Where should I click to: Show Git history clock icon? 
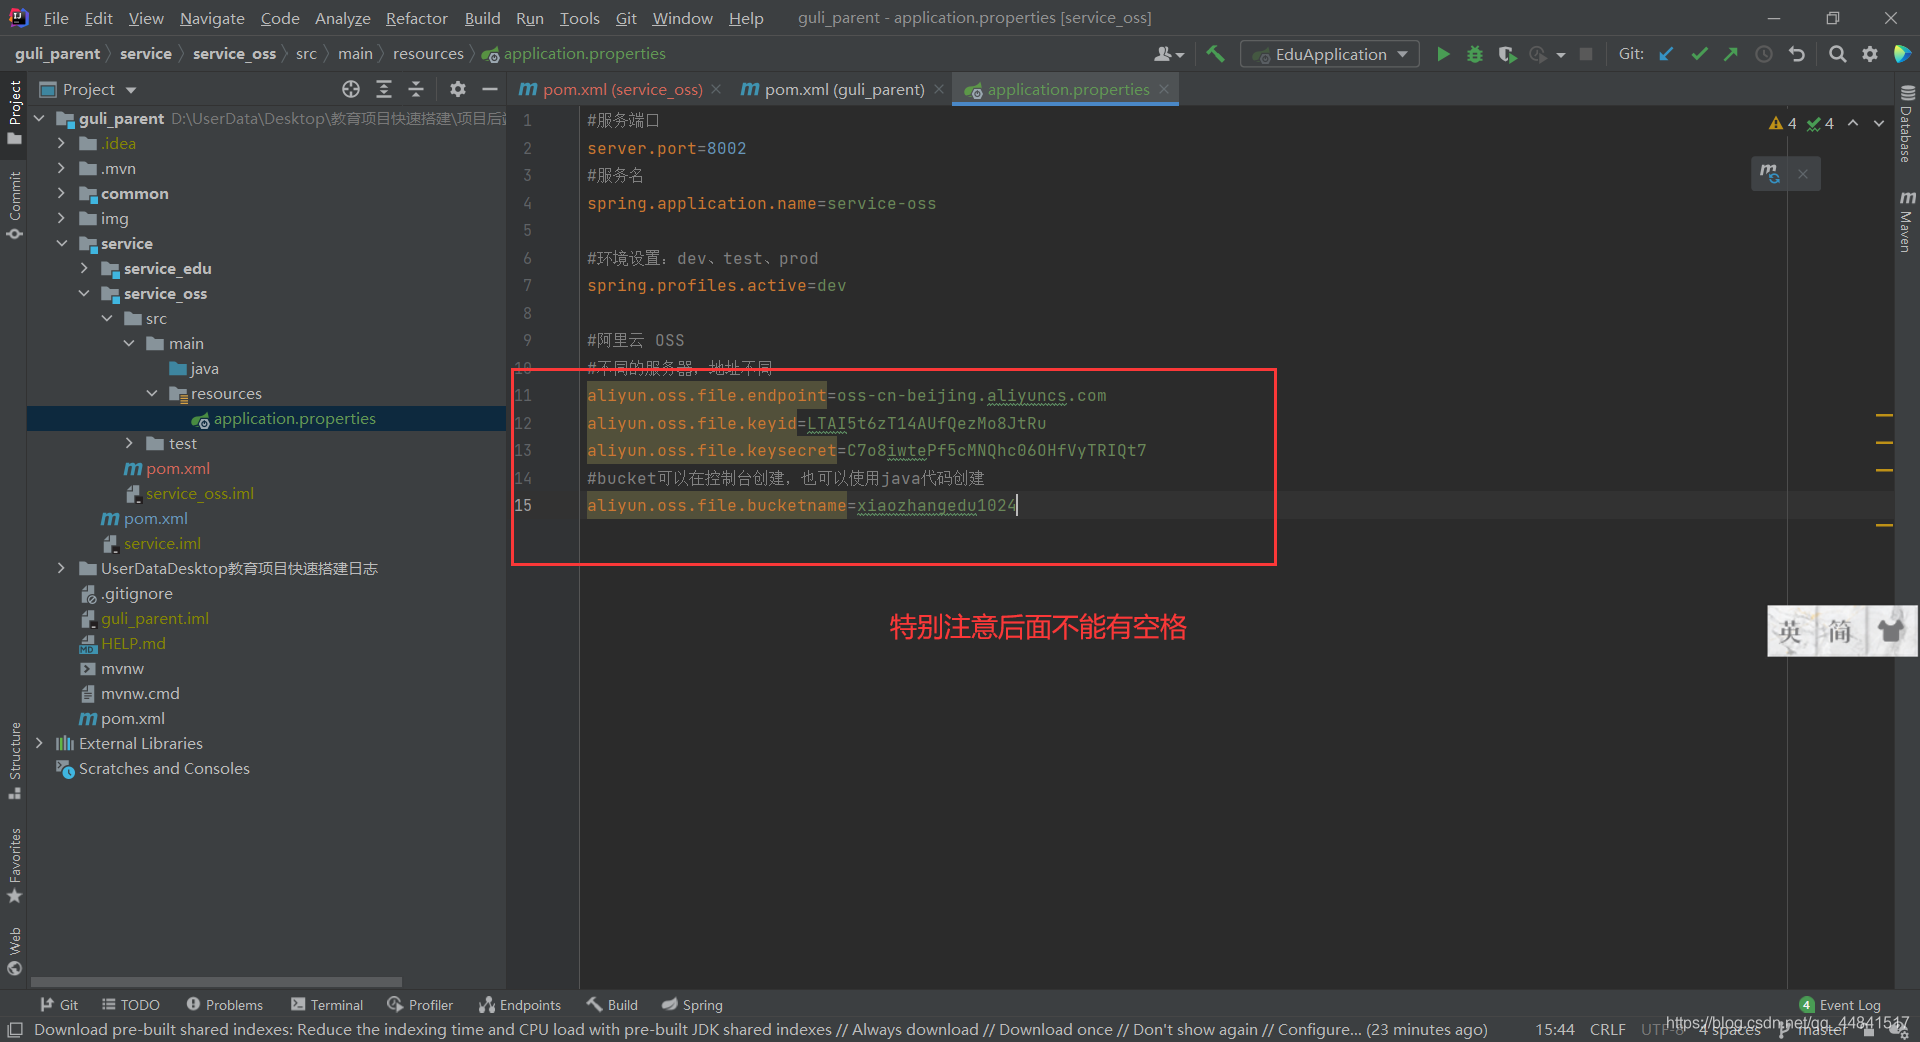(1764, 54)
